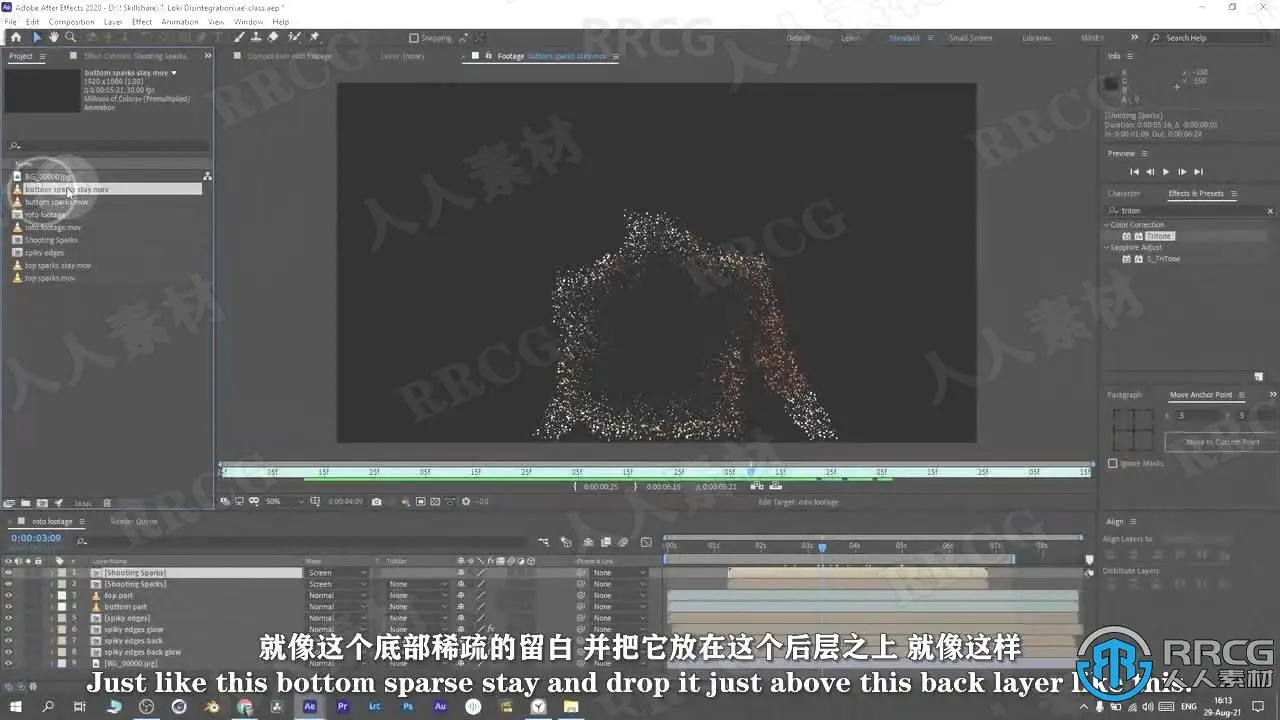Viewport: 1280px width, 720px height.
Task: Create a new composition from Project panel
Action: point(42,503)
